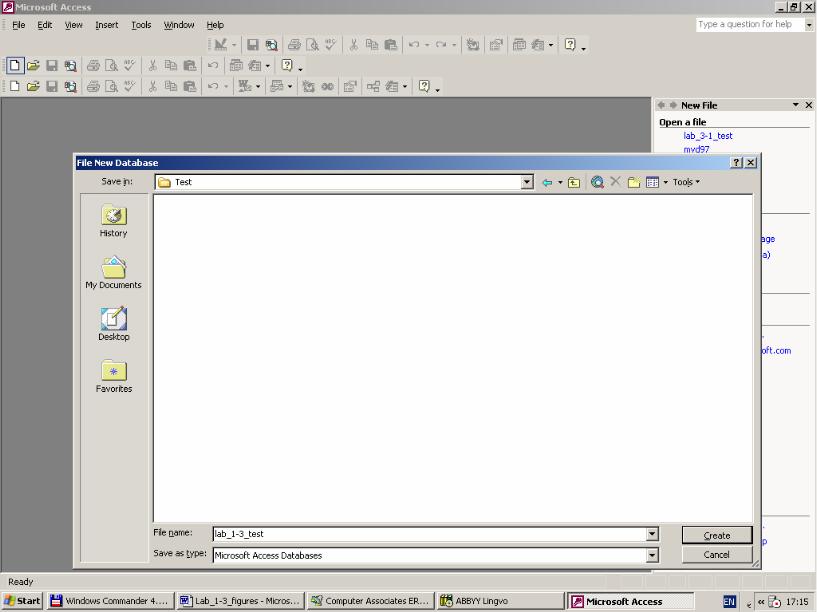Click the Open folder icon in middle toolbar row

(x=33, y=66)
